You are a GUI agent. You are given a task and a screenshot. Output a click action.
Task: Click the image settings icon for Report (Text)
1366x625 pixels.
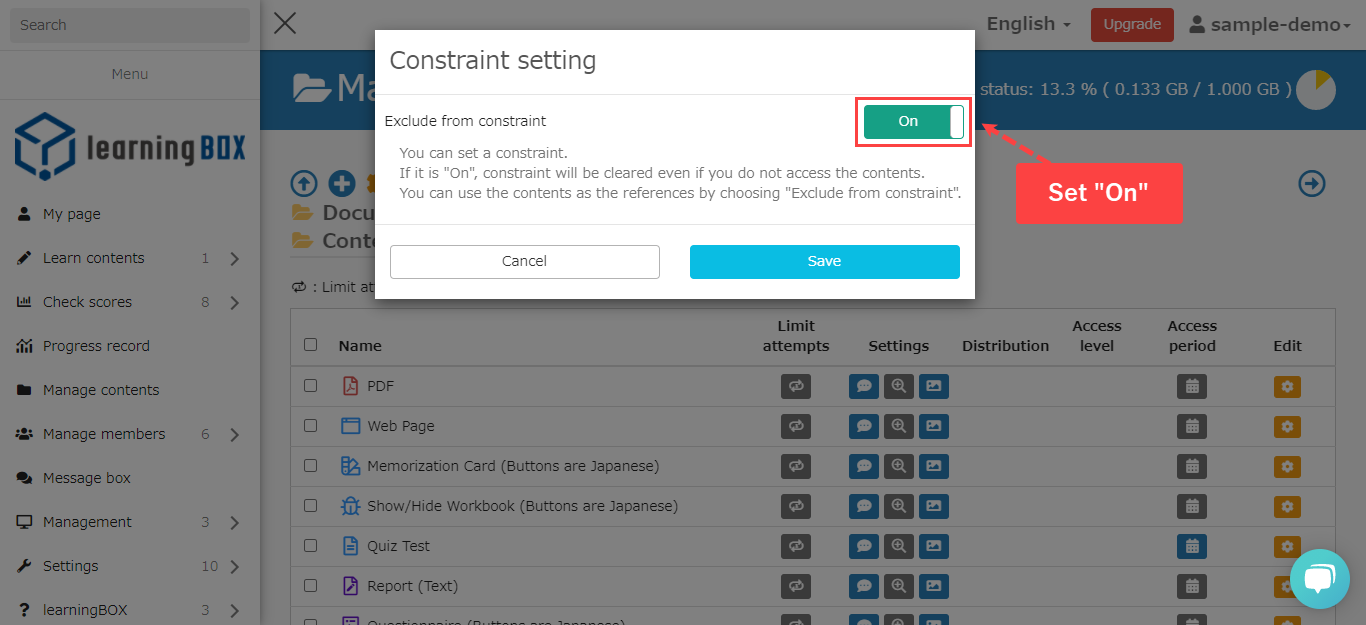pyautogui.click(x=933, y=586)
